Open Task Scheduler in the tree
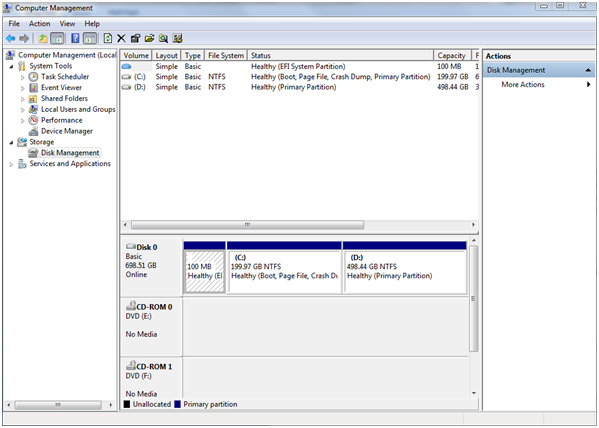599x428 pixels. (x=65, y=77)
